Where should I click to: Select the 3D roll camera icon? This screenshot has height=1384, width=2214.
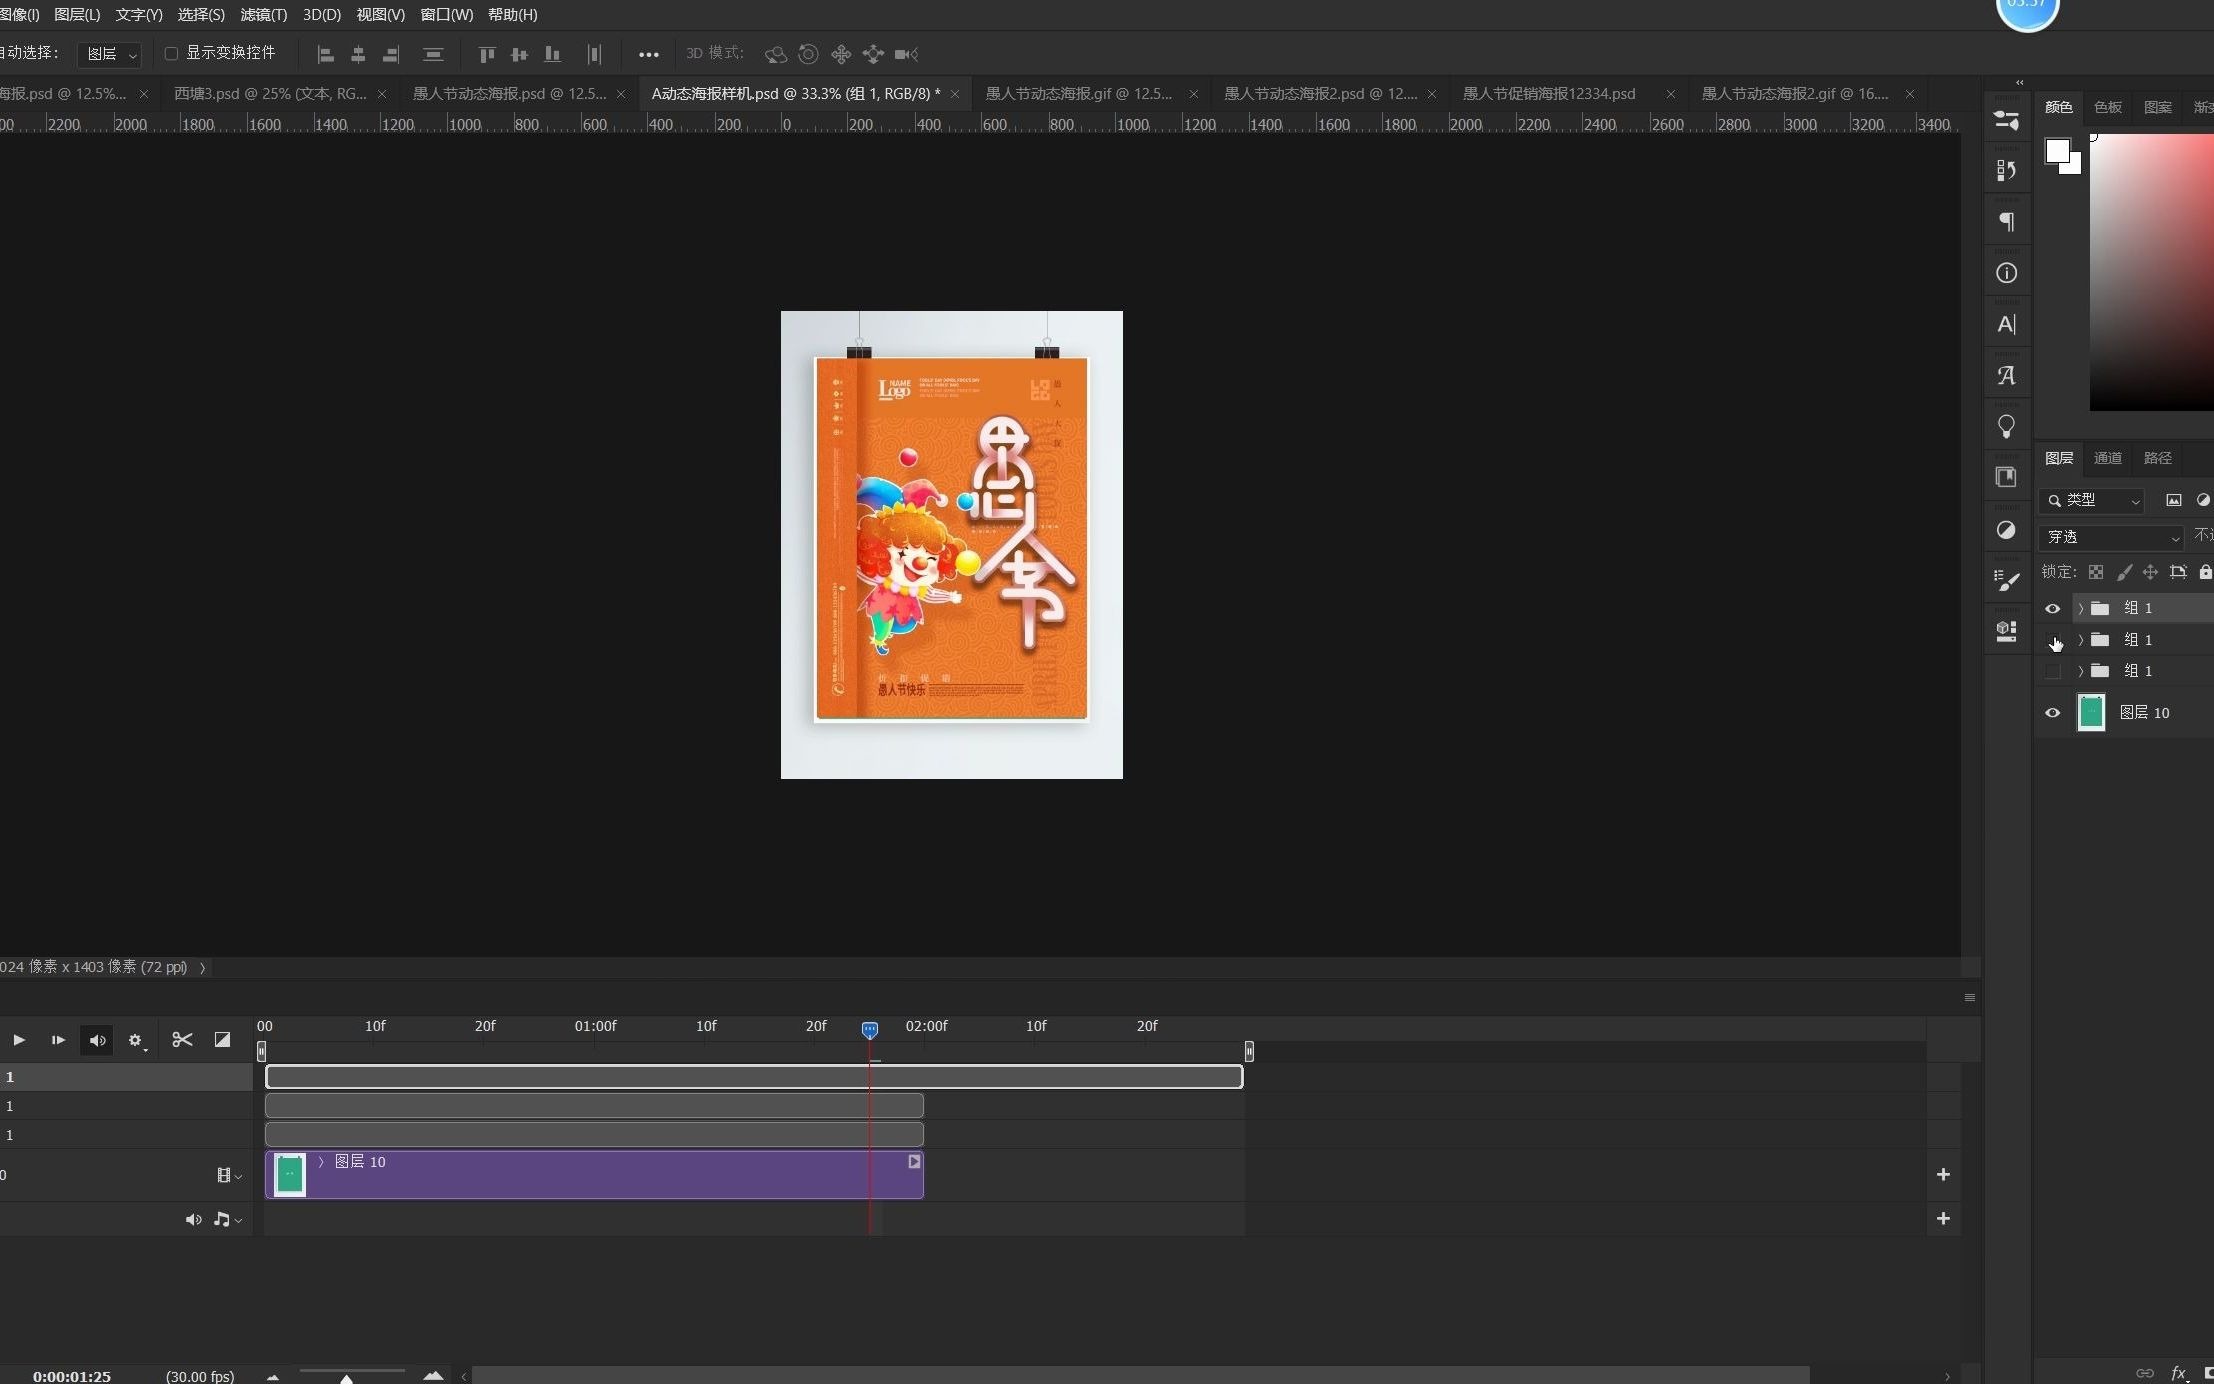coord(808,54)
